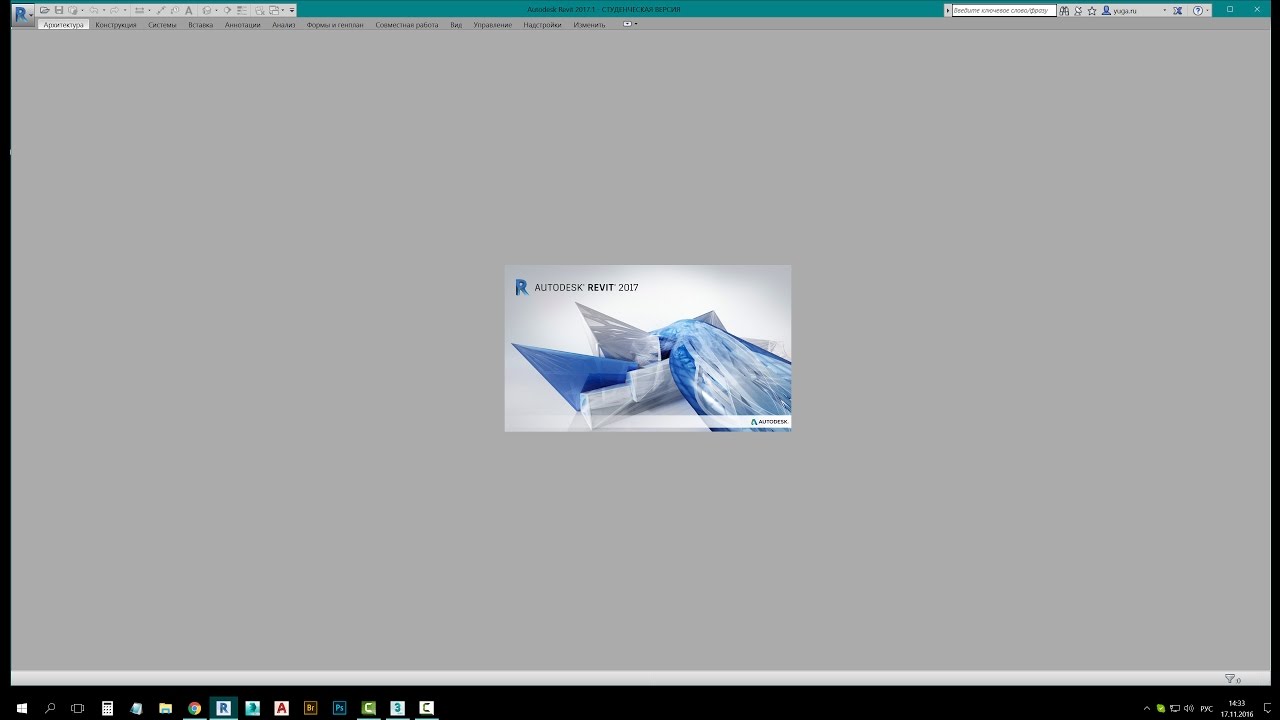The image size is (1280, 720).
Task: Open Task View from the taskbar
Action: 78,708
